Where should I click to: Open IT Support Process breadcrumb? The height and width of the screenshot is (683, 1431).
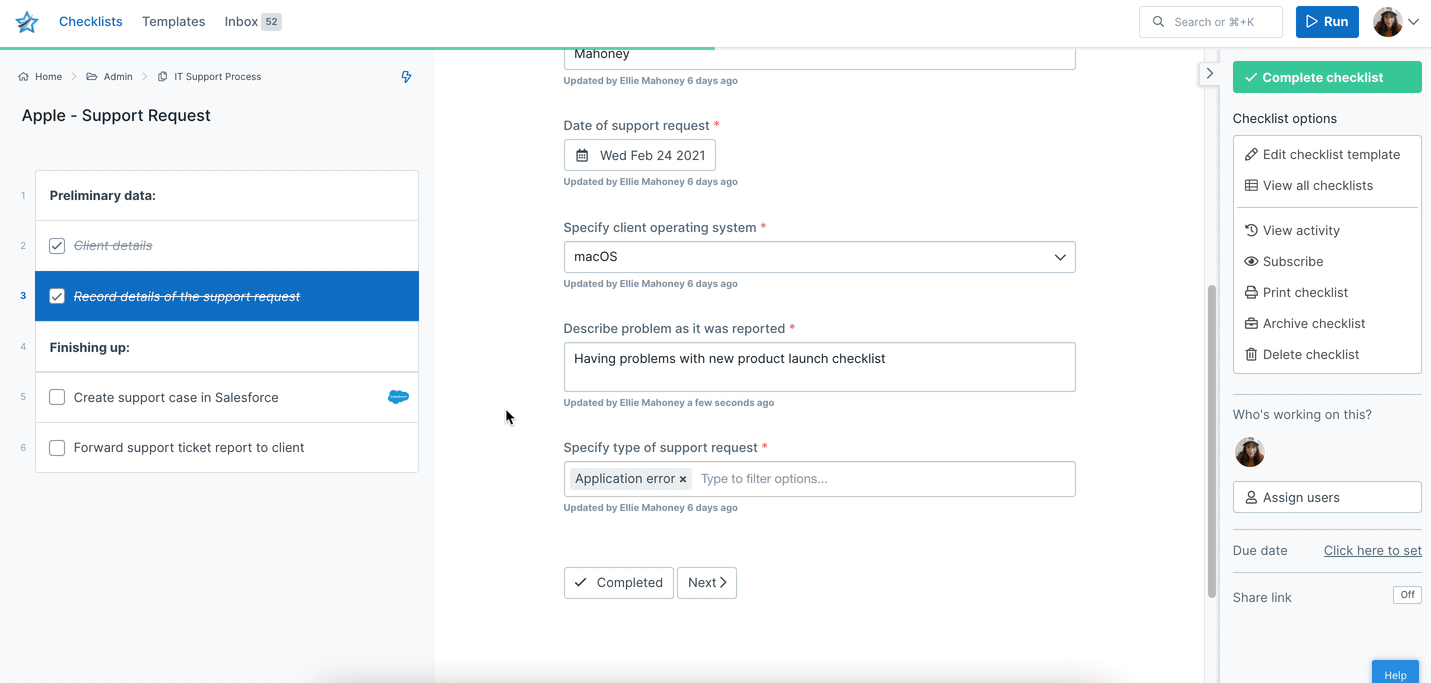[x=210, y=77]
